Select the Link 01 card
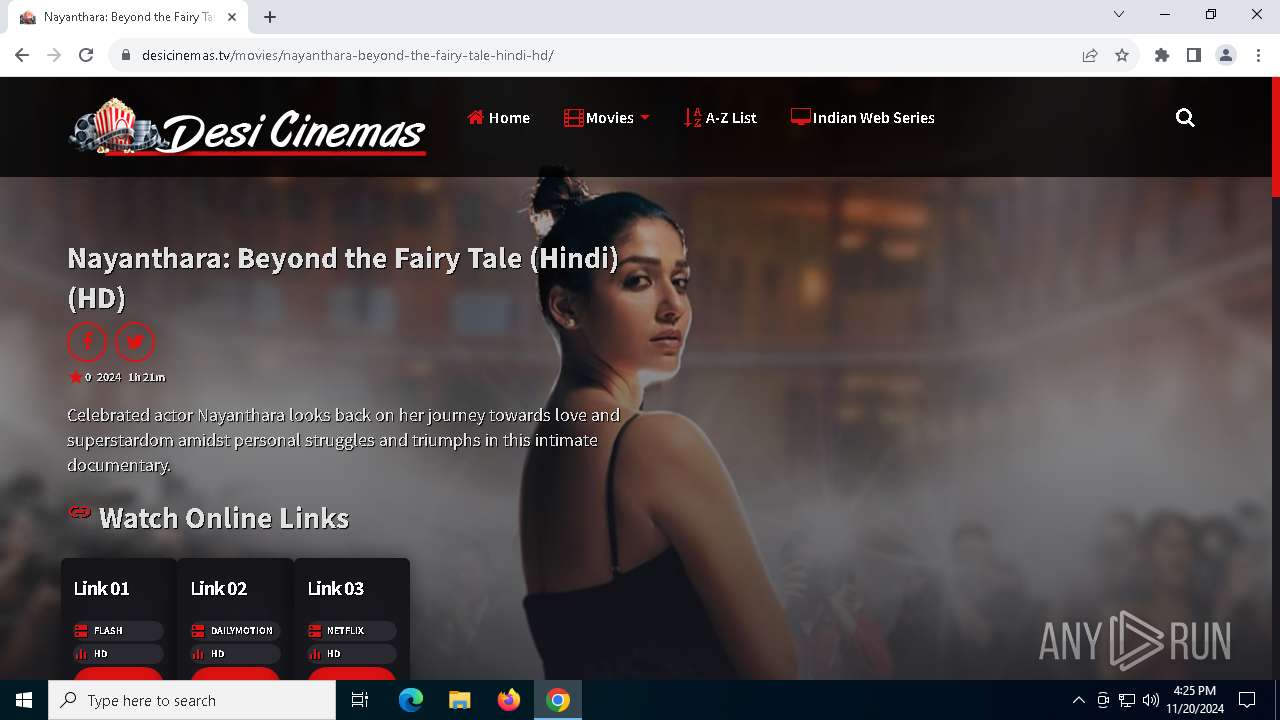 118,618
